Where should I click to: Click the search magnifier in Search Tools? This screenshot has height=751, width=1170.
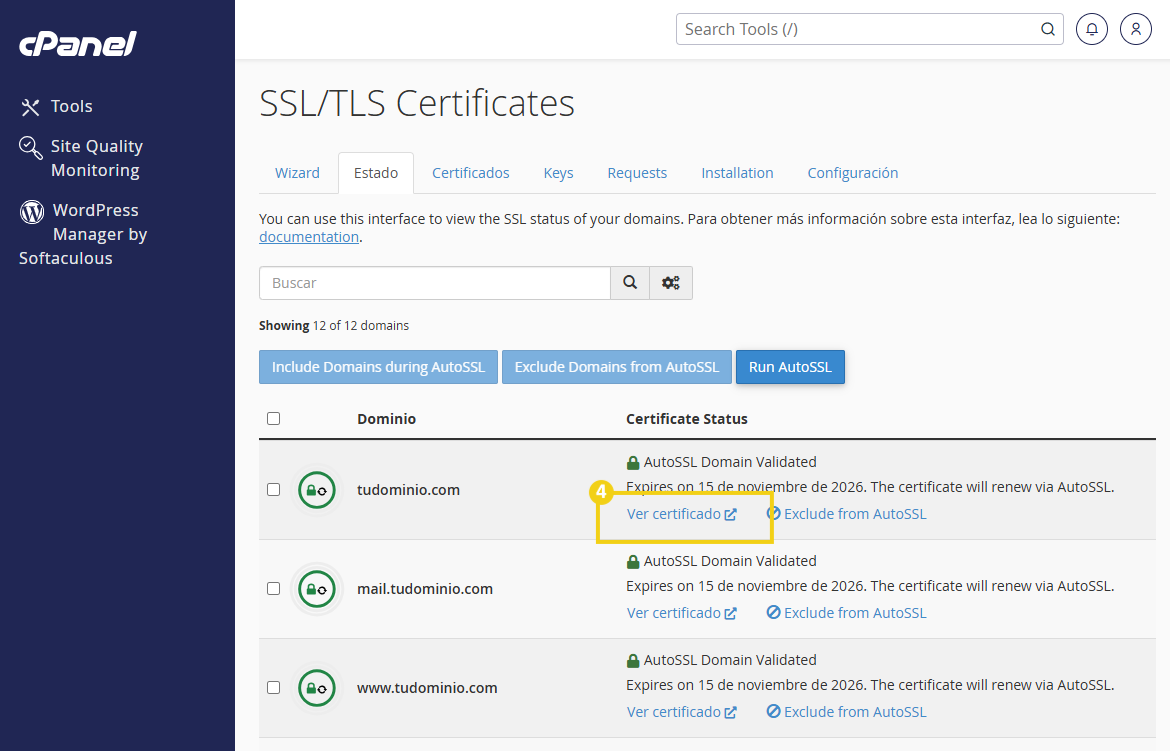pos(1048,29)
